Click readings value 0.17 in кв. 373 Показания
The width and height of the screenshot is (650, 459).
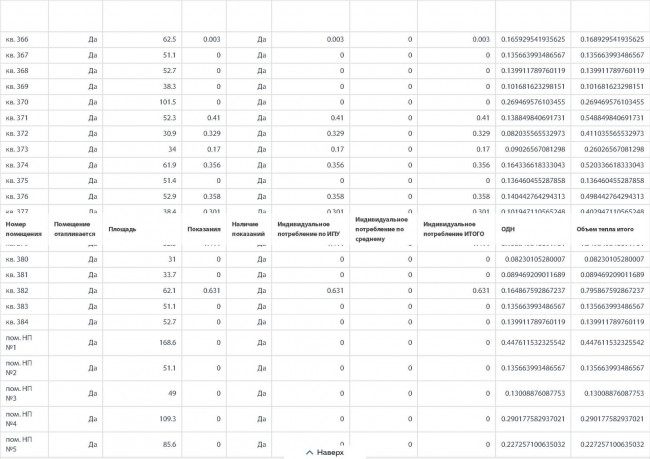pyautogui.click(x=214, y=149)
